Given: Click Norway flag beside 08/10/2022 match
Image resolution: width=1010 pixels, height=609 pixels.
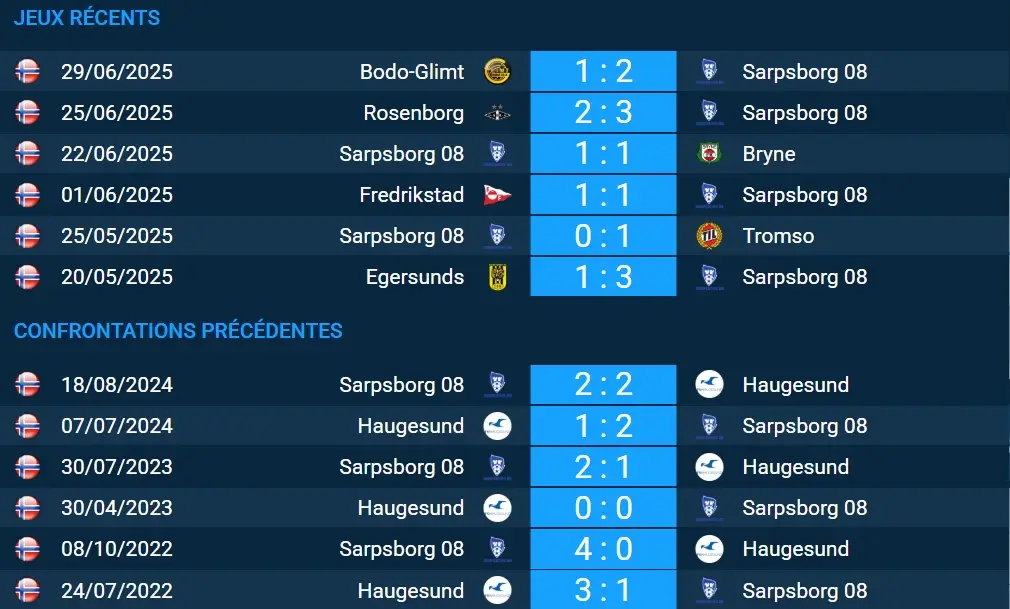Looking at the screenshot, I should 27,549.
